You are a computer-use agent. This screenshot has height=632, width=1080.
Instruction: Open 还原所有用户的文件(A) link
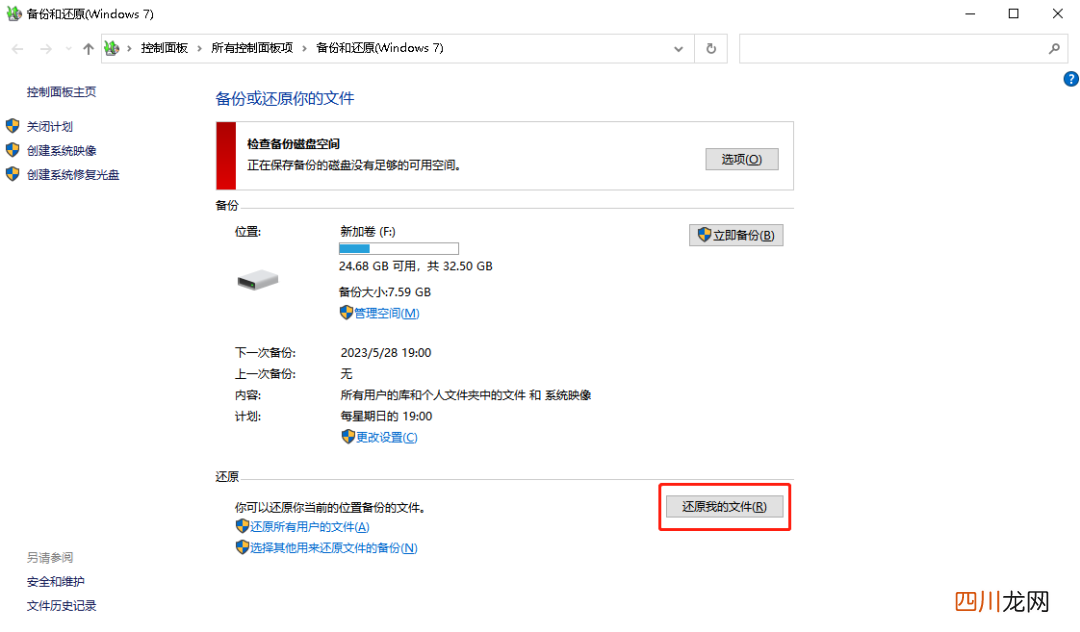[309, 527]
